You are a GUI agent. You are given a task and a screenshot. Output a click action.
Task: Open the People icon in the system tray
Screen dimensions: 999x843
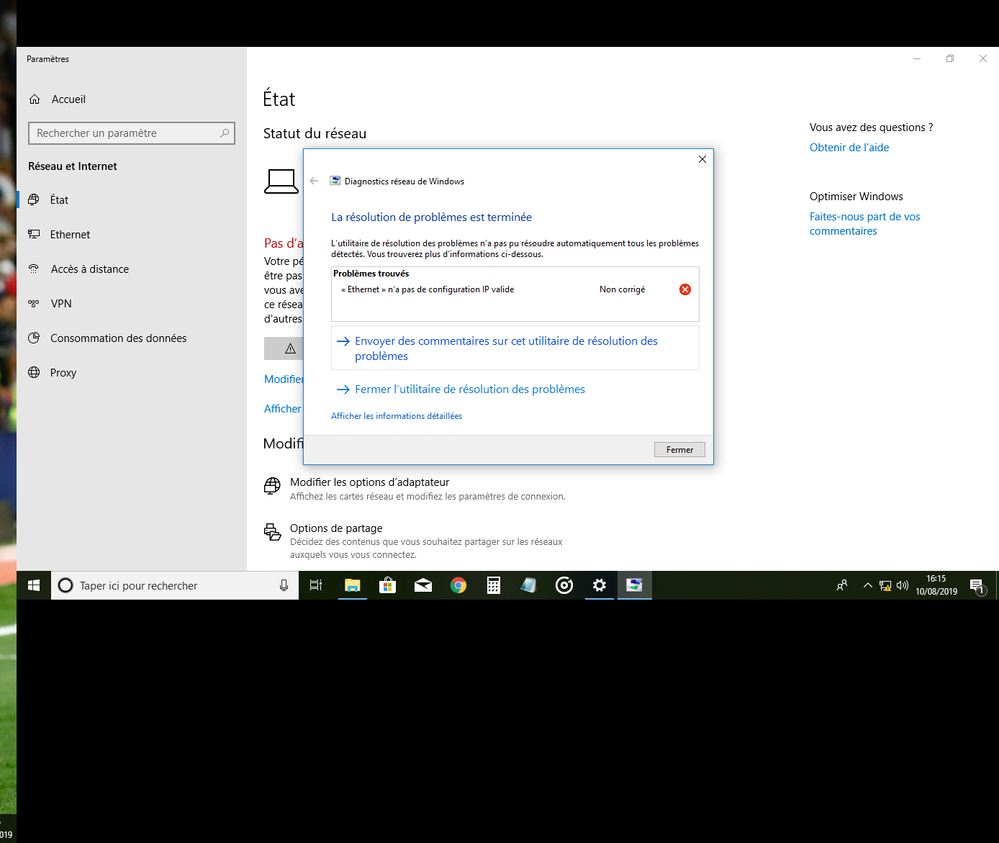842,586
